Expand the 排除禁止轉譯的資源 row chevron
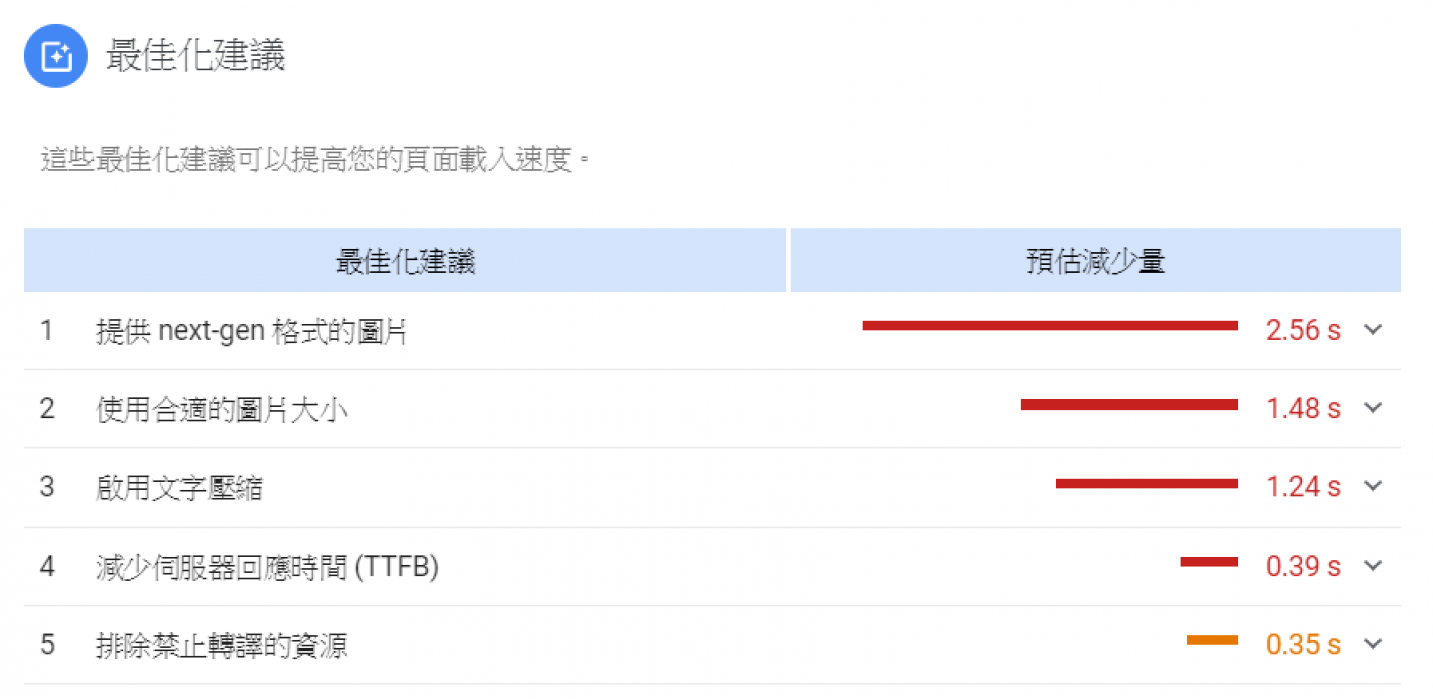The height and width of the screenshot is (700, 1433). (x=1373, y=645)
